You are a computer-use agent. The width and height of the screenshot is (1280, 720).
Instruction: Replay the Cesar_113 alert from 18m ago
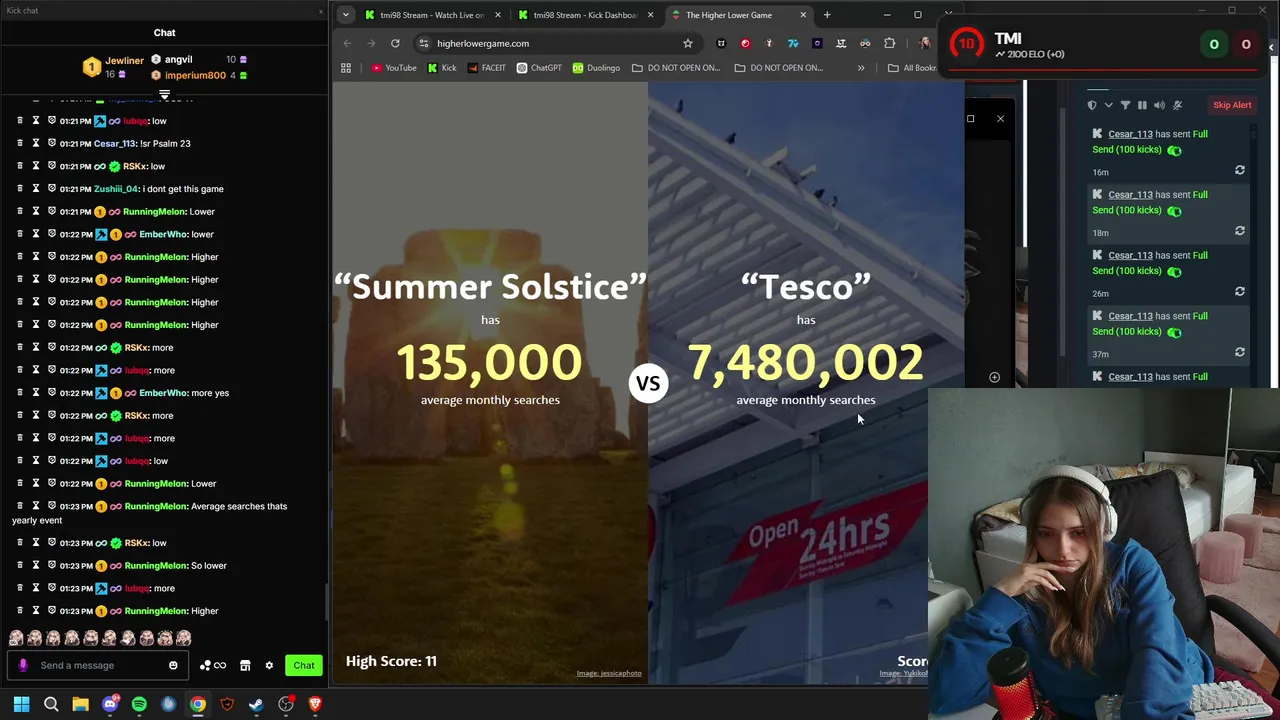point(1240,231)
